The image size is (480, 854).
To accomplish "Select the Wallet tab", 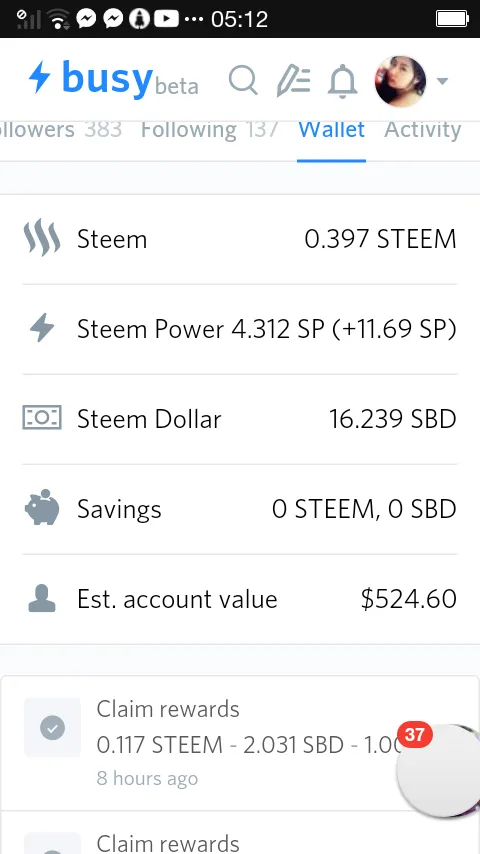I will (331, 130).
